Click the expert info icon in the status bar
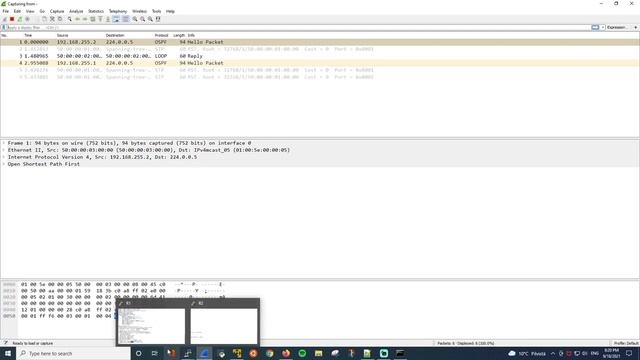 (5, 343)
